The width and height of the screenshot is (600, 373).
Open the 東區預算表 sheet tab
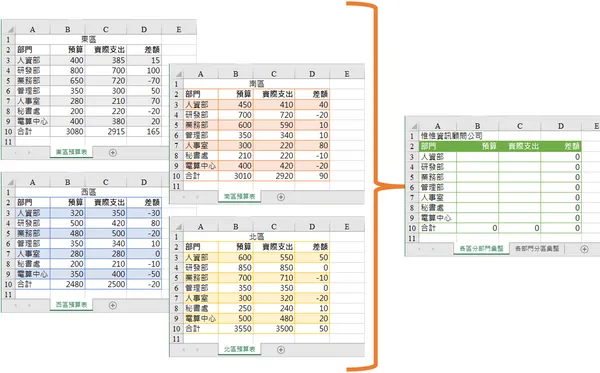pos(71,152)
